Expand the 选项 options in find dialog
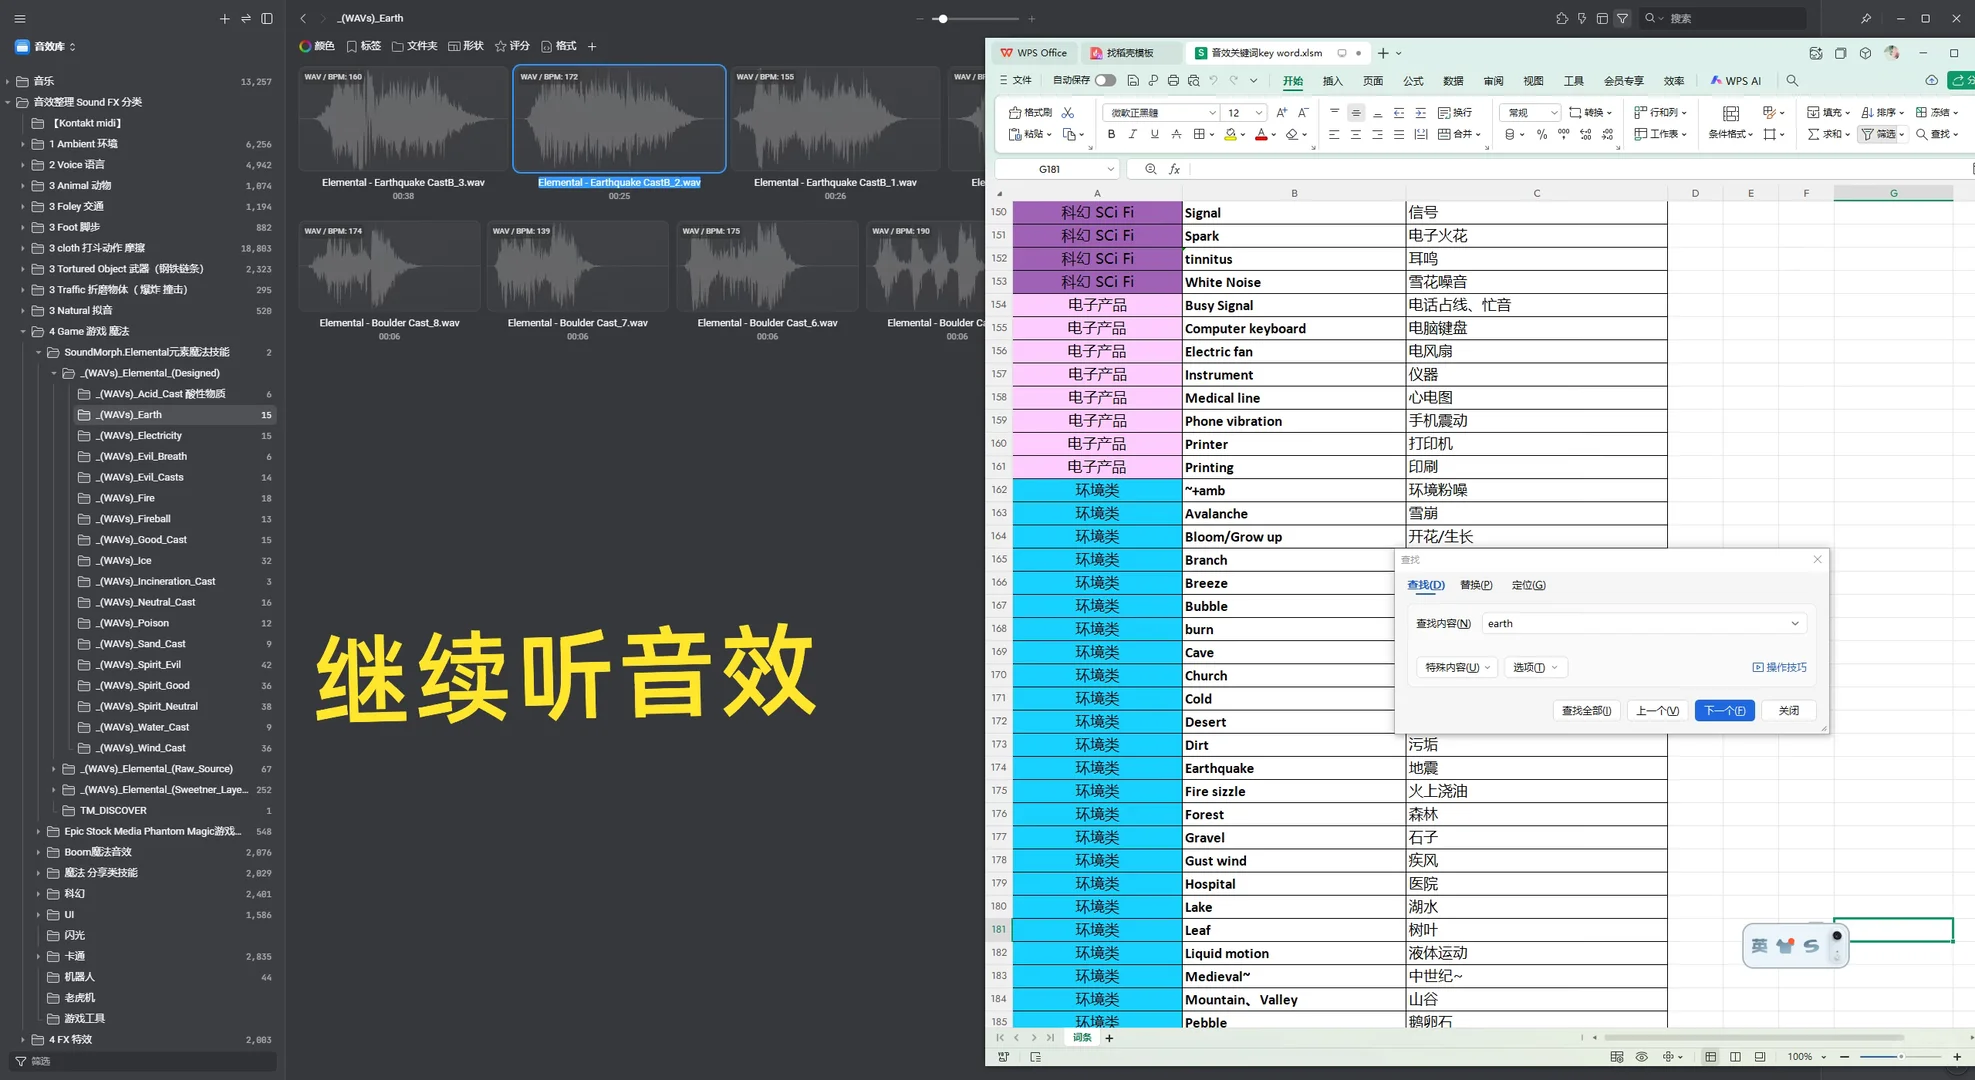This screenshot has width=1975, height=1080. [x=1536, y=667]
